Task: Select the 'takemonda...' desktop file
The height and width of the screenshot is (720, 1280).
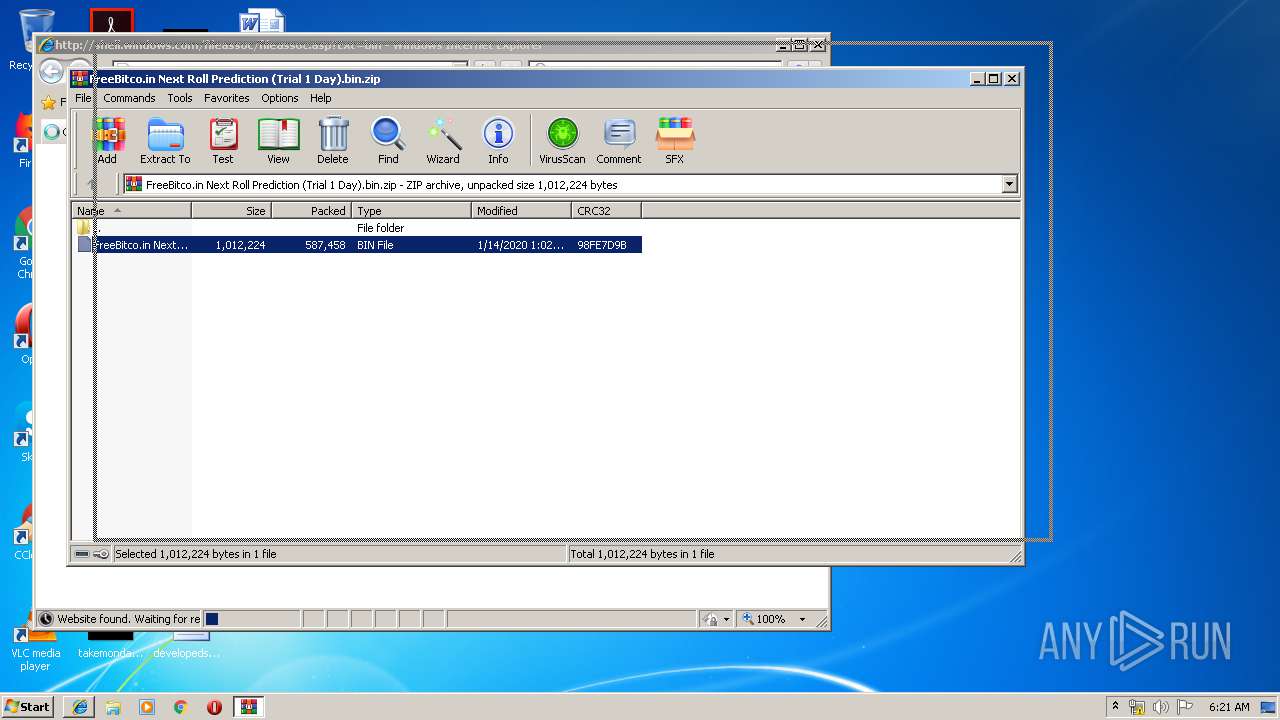Action: pos(110,647)
